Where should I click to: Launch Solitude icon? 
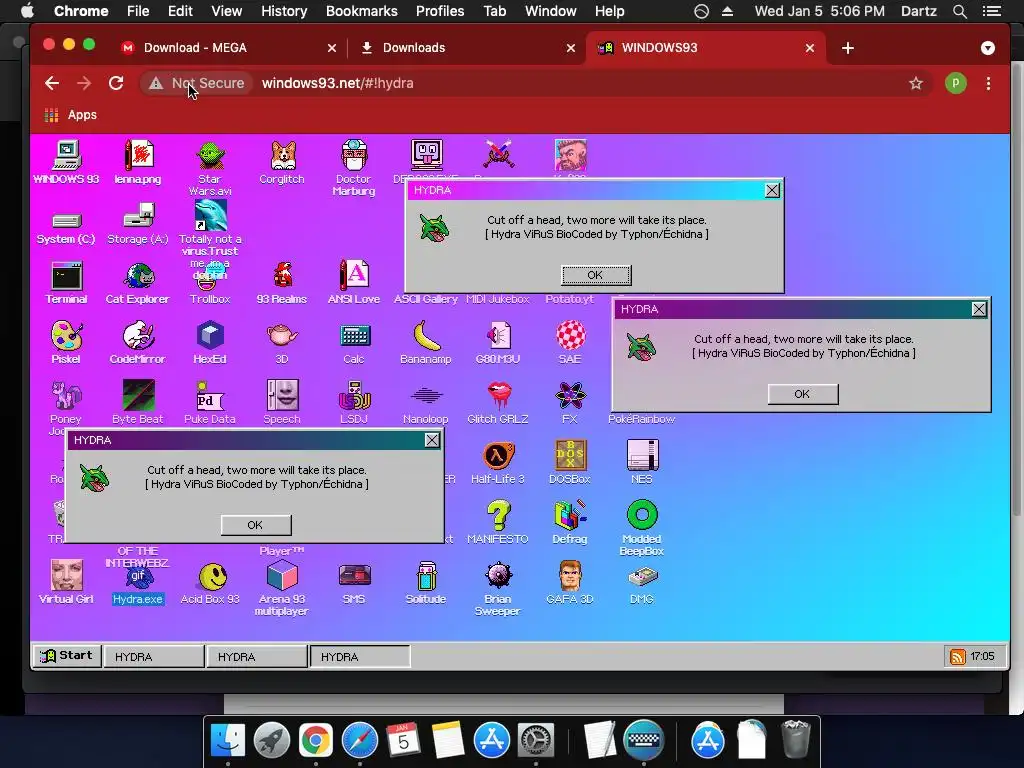click(x=426, y=583)
